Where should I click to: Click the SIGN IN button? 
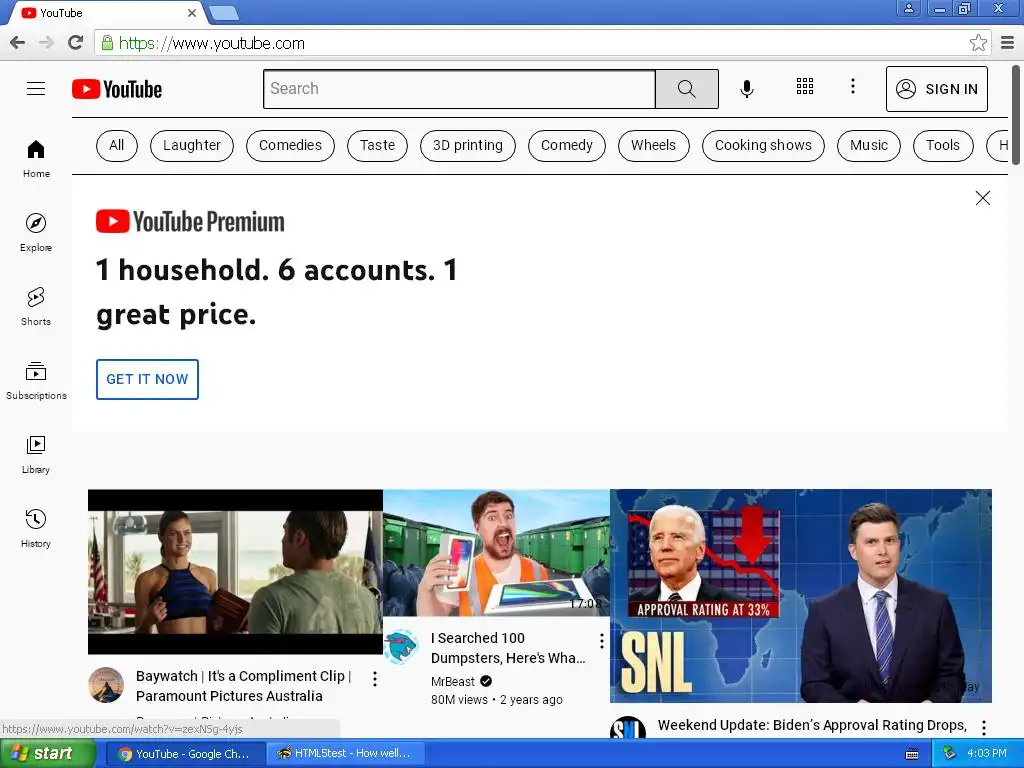coord(936,89)
